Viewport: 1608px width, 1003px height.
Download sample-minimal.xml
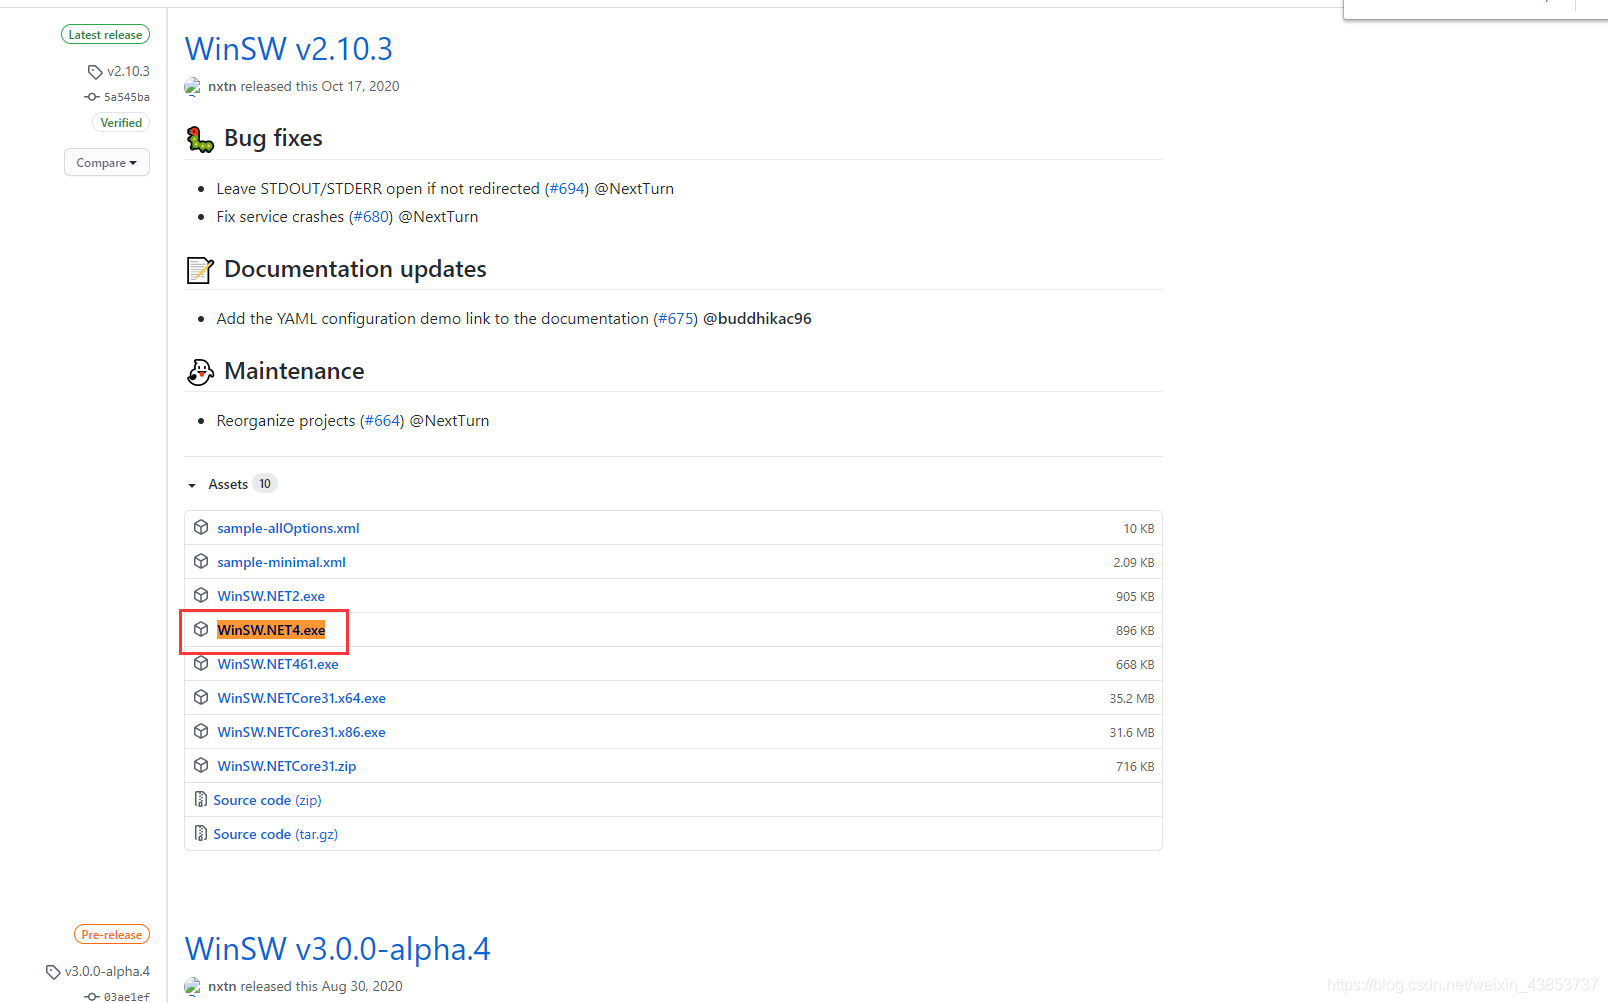point(282,562)
